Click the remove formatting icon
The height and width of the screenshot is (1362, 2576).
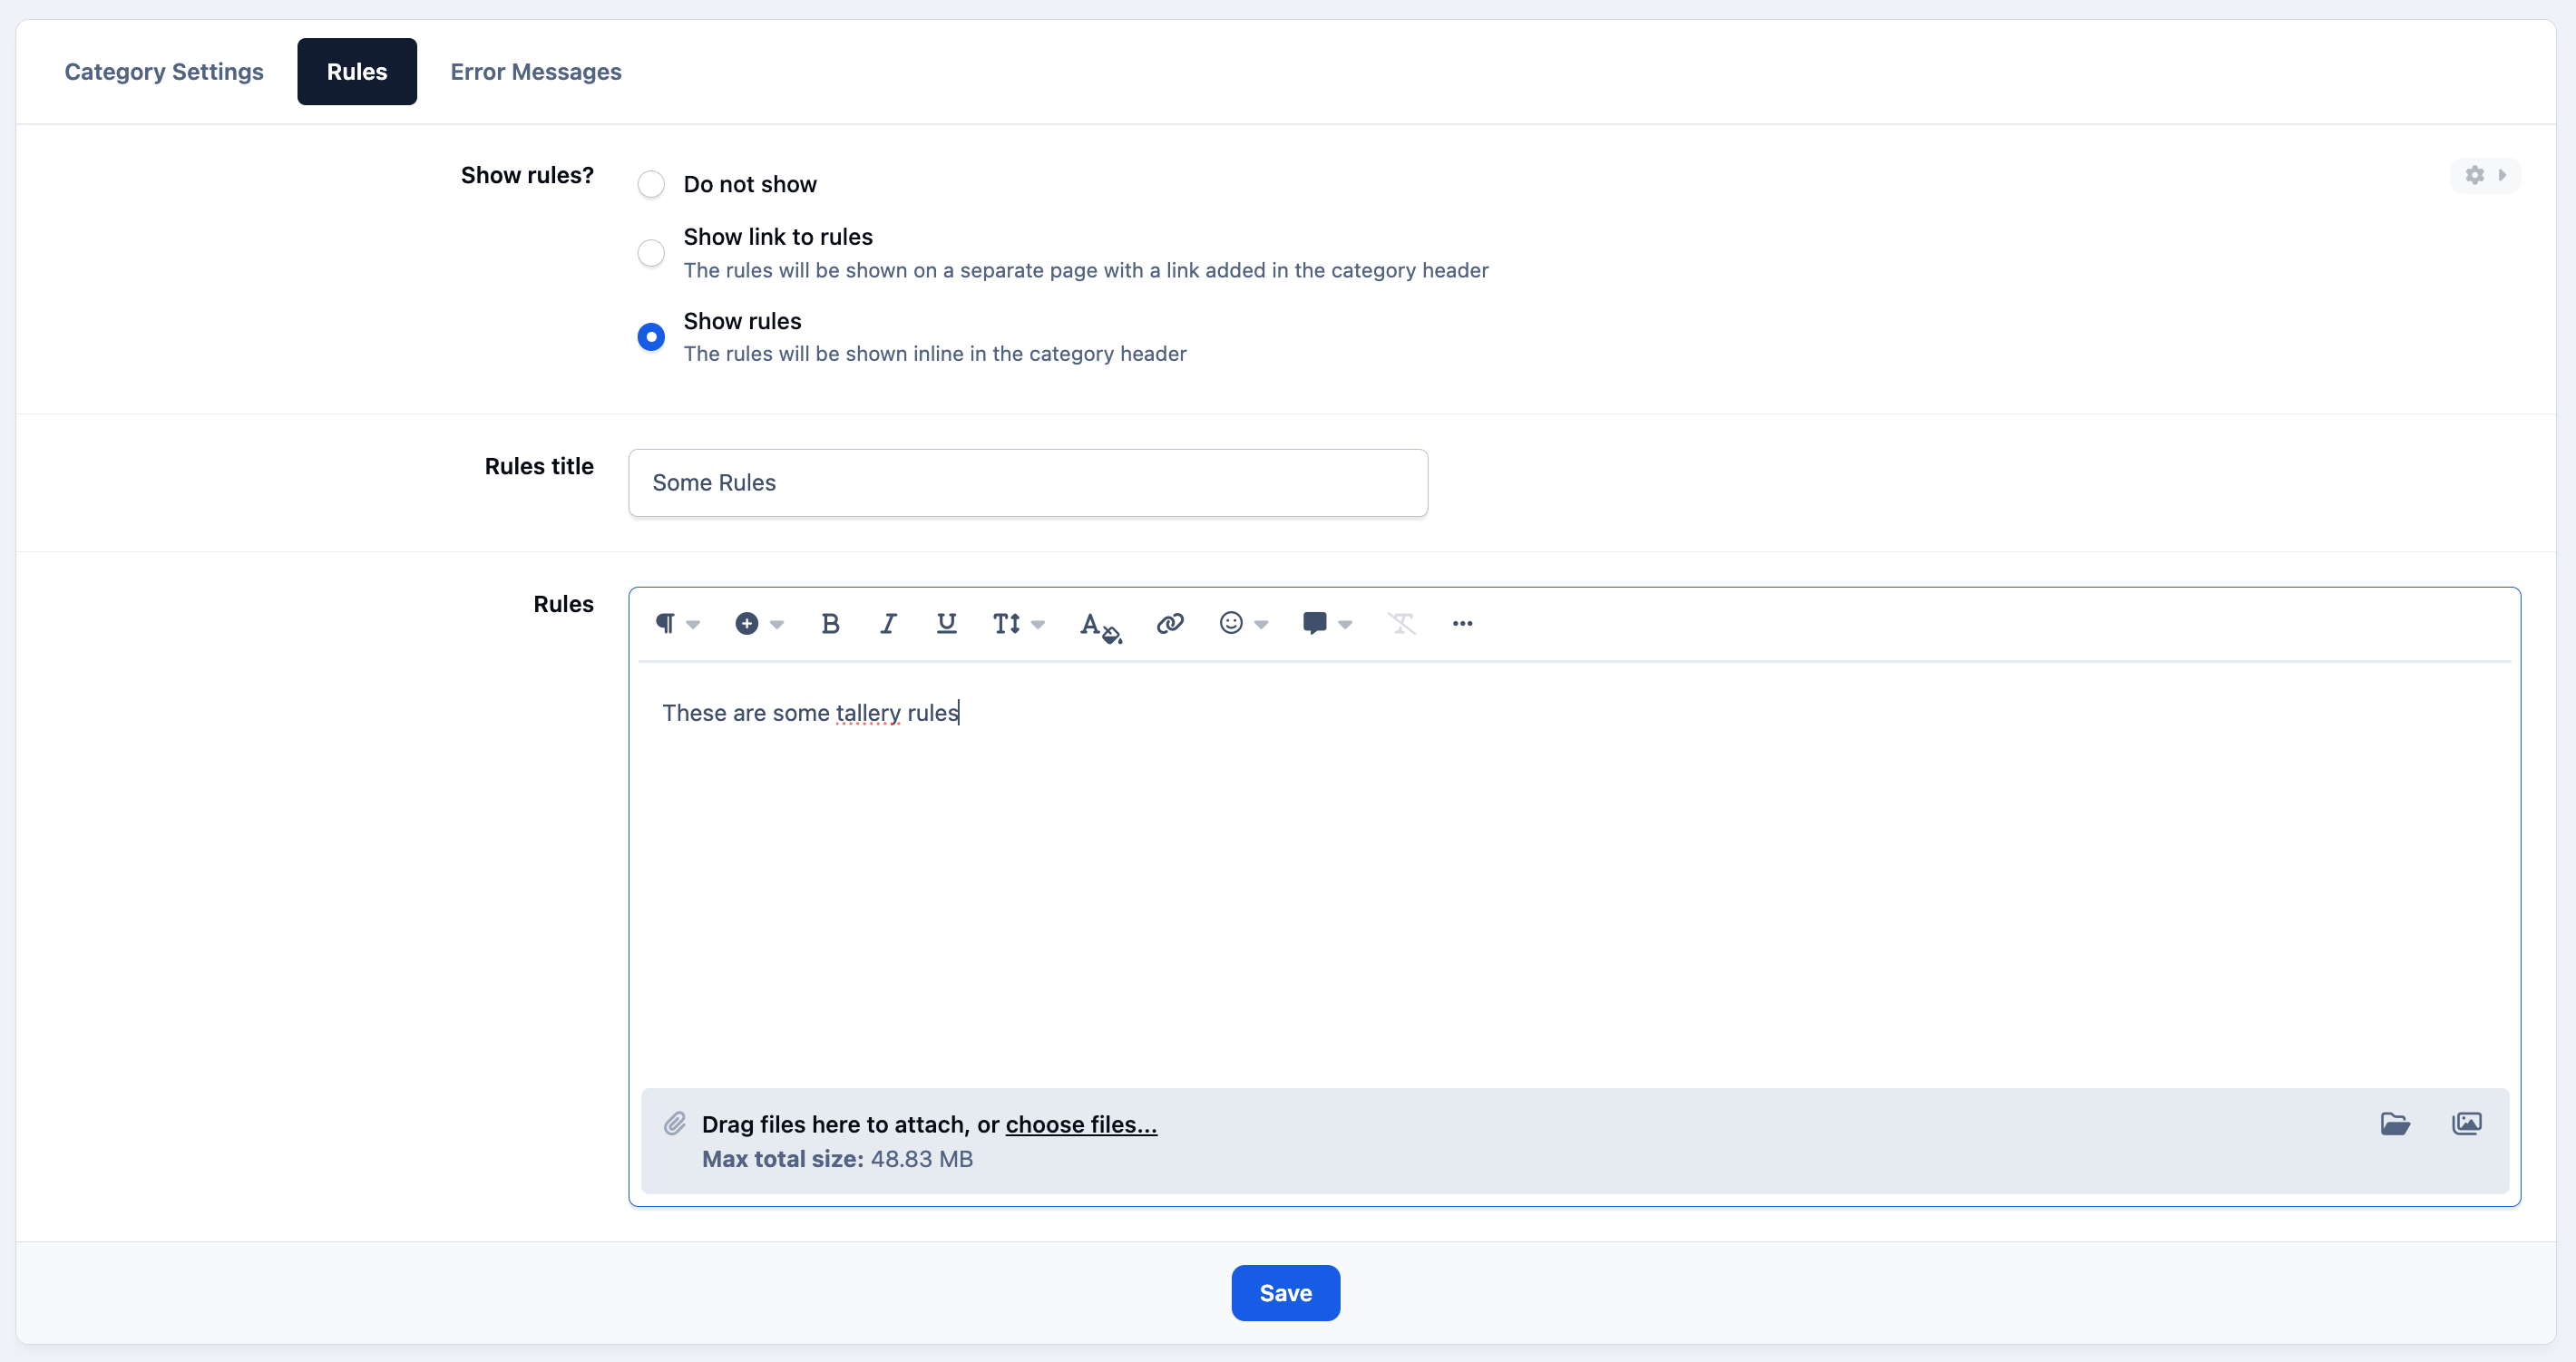point(1401,624)
